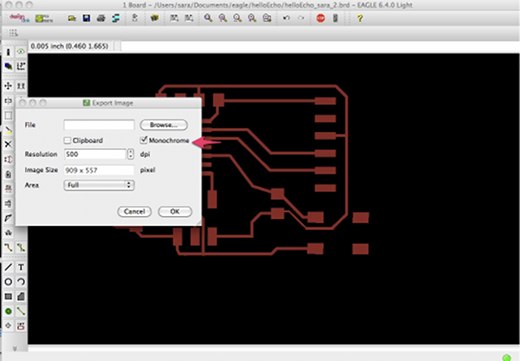Click the PCB quote toolbar icon

pos(44,18)
